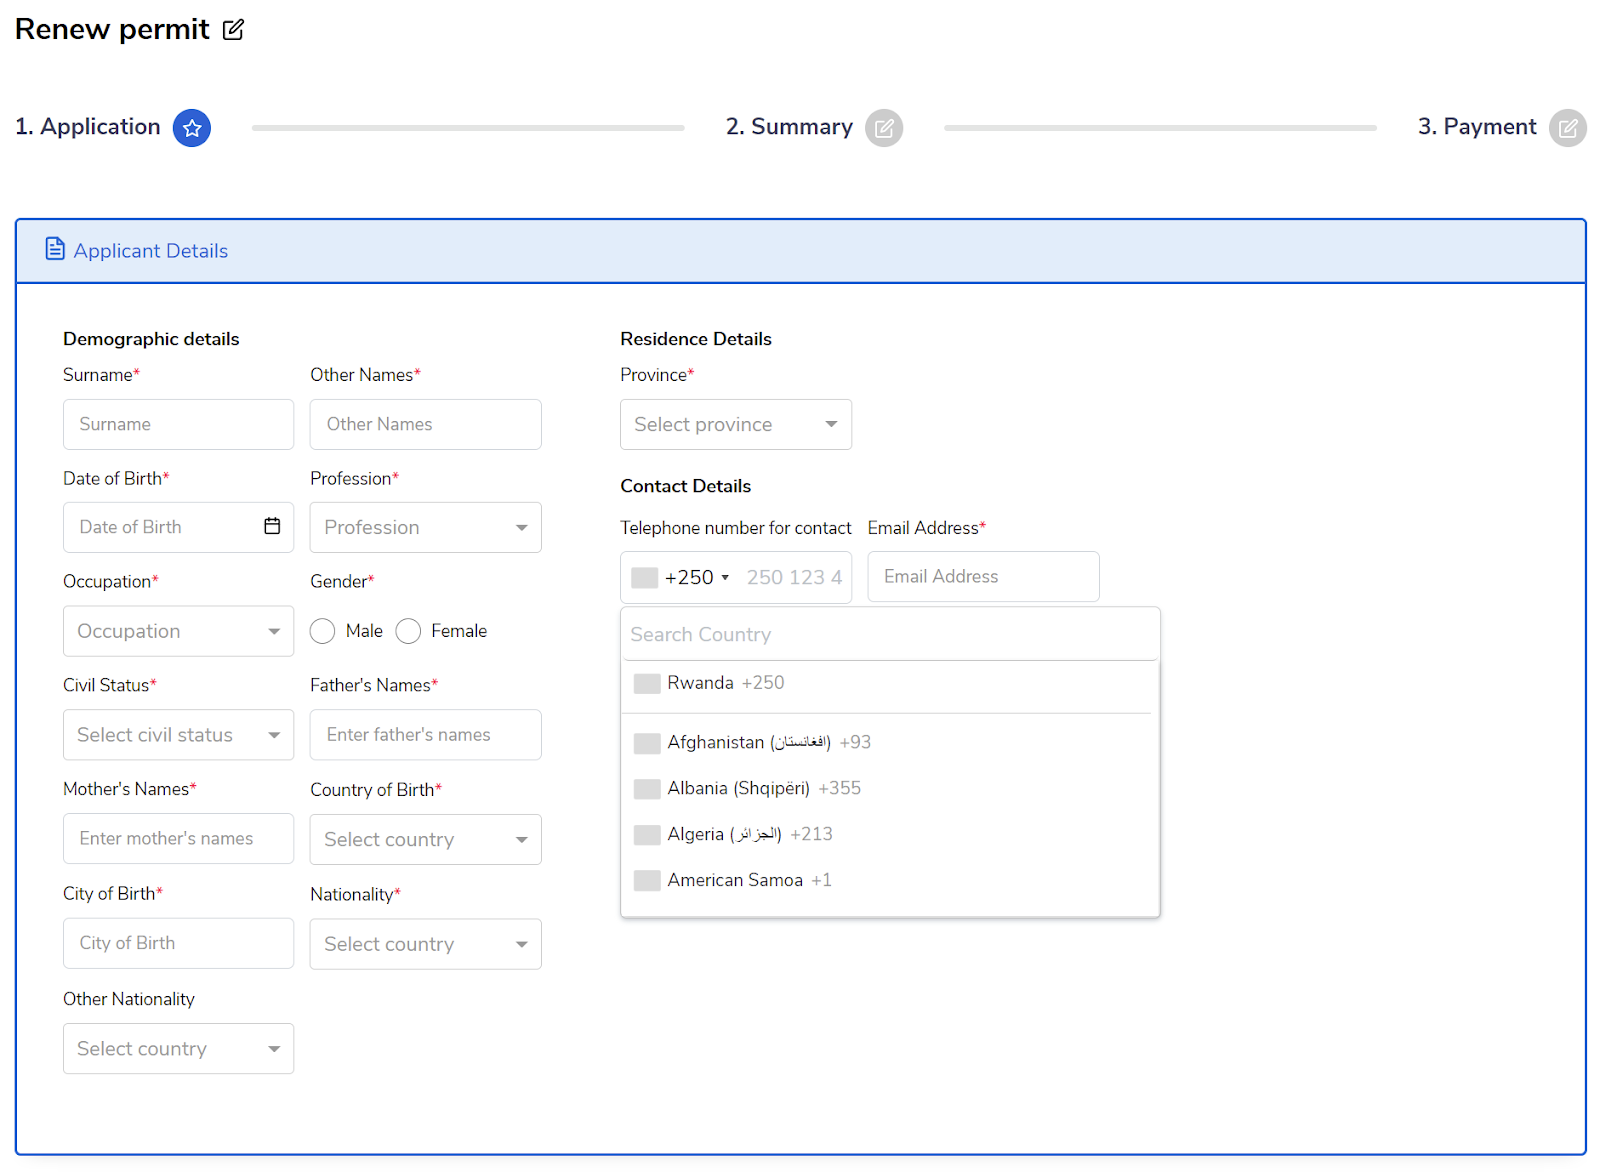The height and width of the screenshot is (1172, 1600).
Task: Click the flag icon next to Rwanda
Action: tap(647, 683)
